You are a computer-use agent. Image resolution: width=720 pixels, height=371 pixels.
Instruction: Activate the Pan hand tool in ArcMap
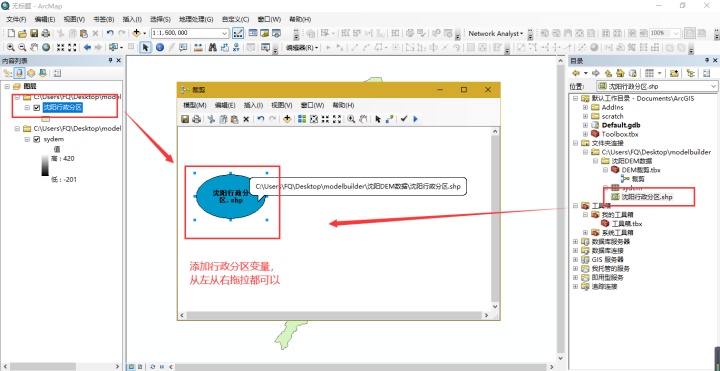pyautogui.click(x=34, y=47)
